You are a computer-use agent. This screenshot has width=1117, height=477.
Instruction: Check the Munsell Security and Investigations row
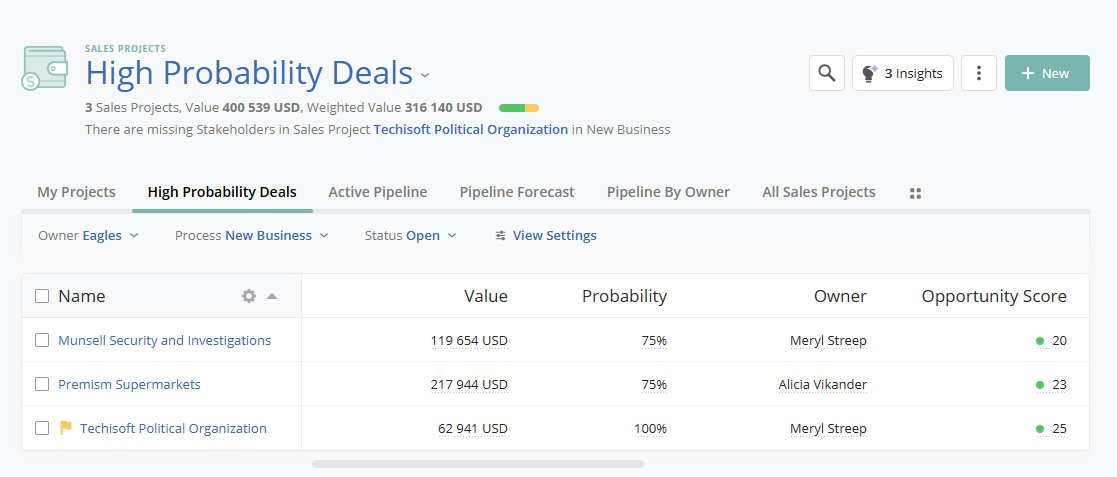point(42,340)
